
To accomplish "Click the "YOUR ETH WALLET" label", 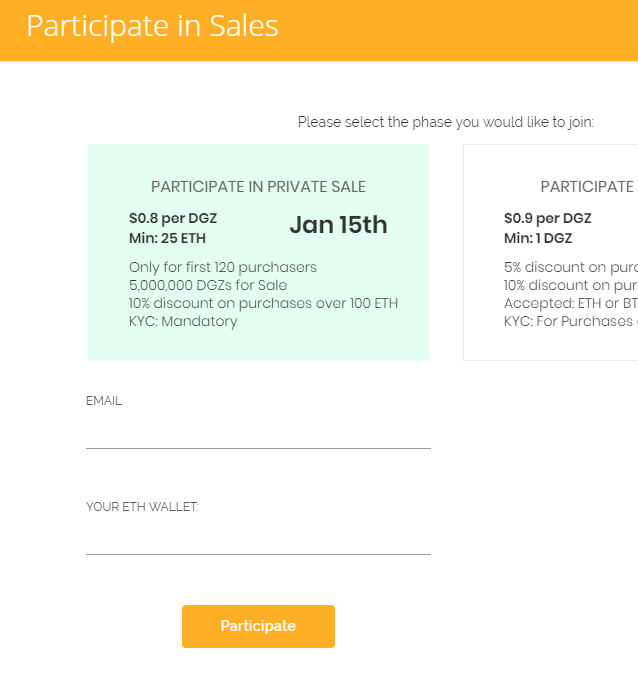I will (142, 507).
